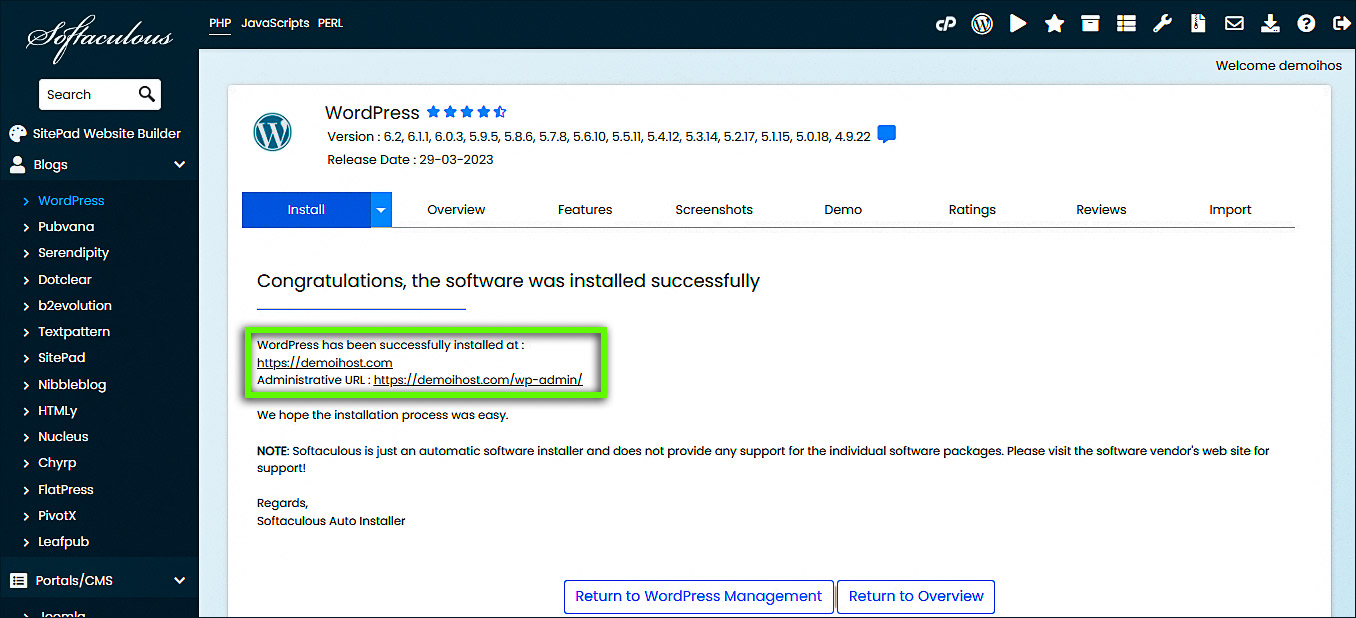Select Serendipity in the Blogs list
1356x618 pixels.
[73, 253]
